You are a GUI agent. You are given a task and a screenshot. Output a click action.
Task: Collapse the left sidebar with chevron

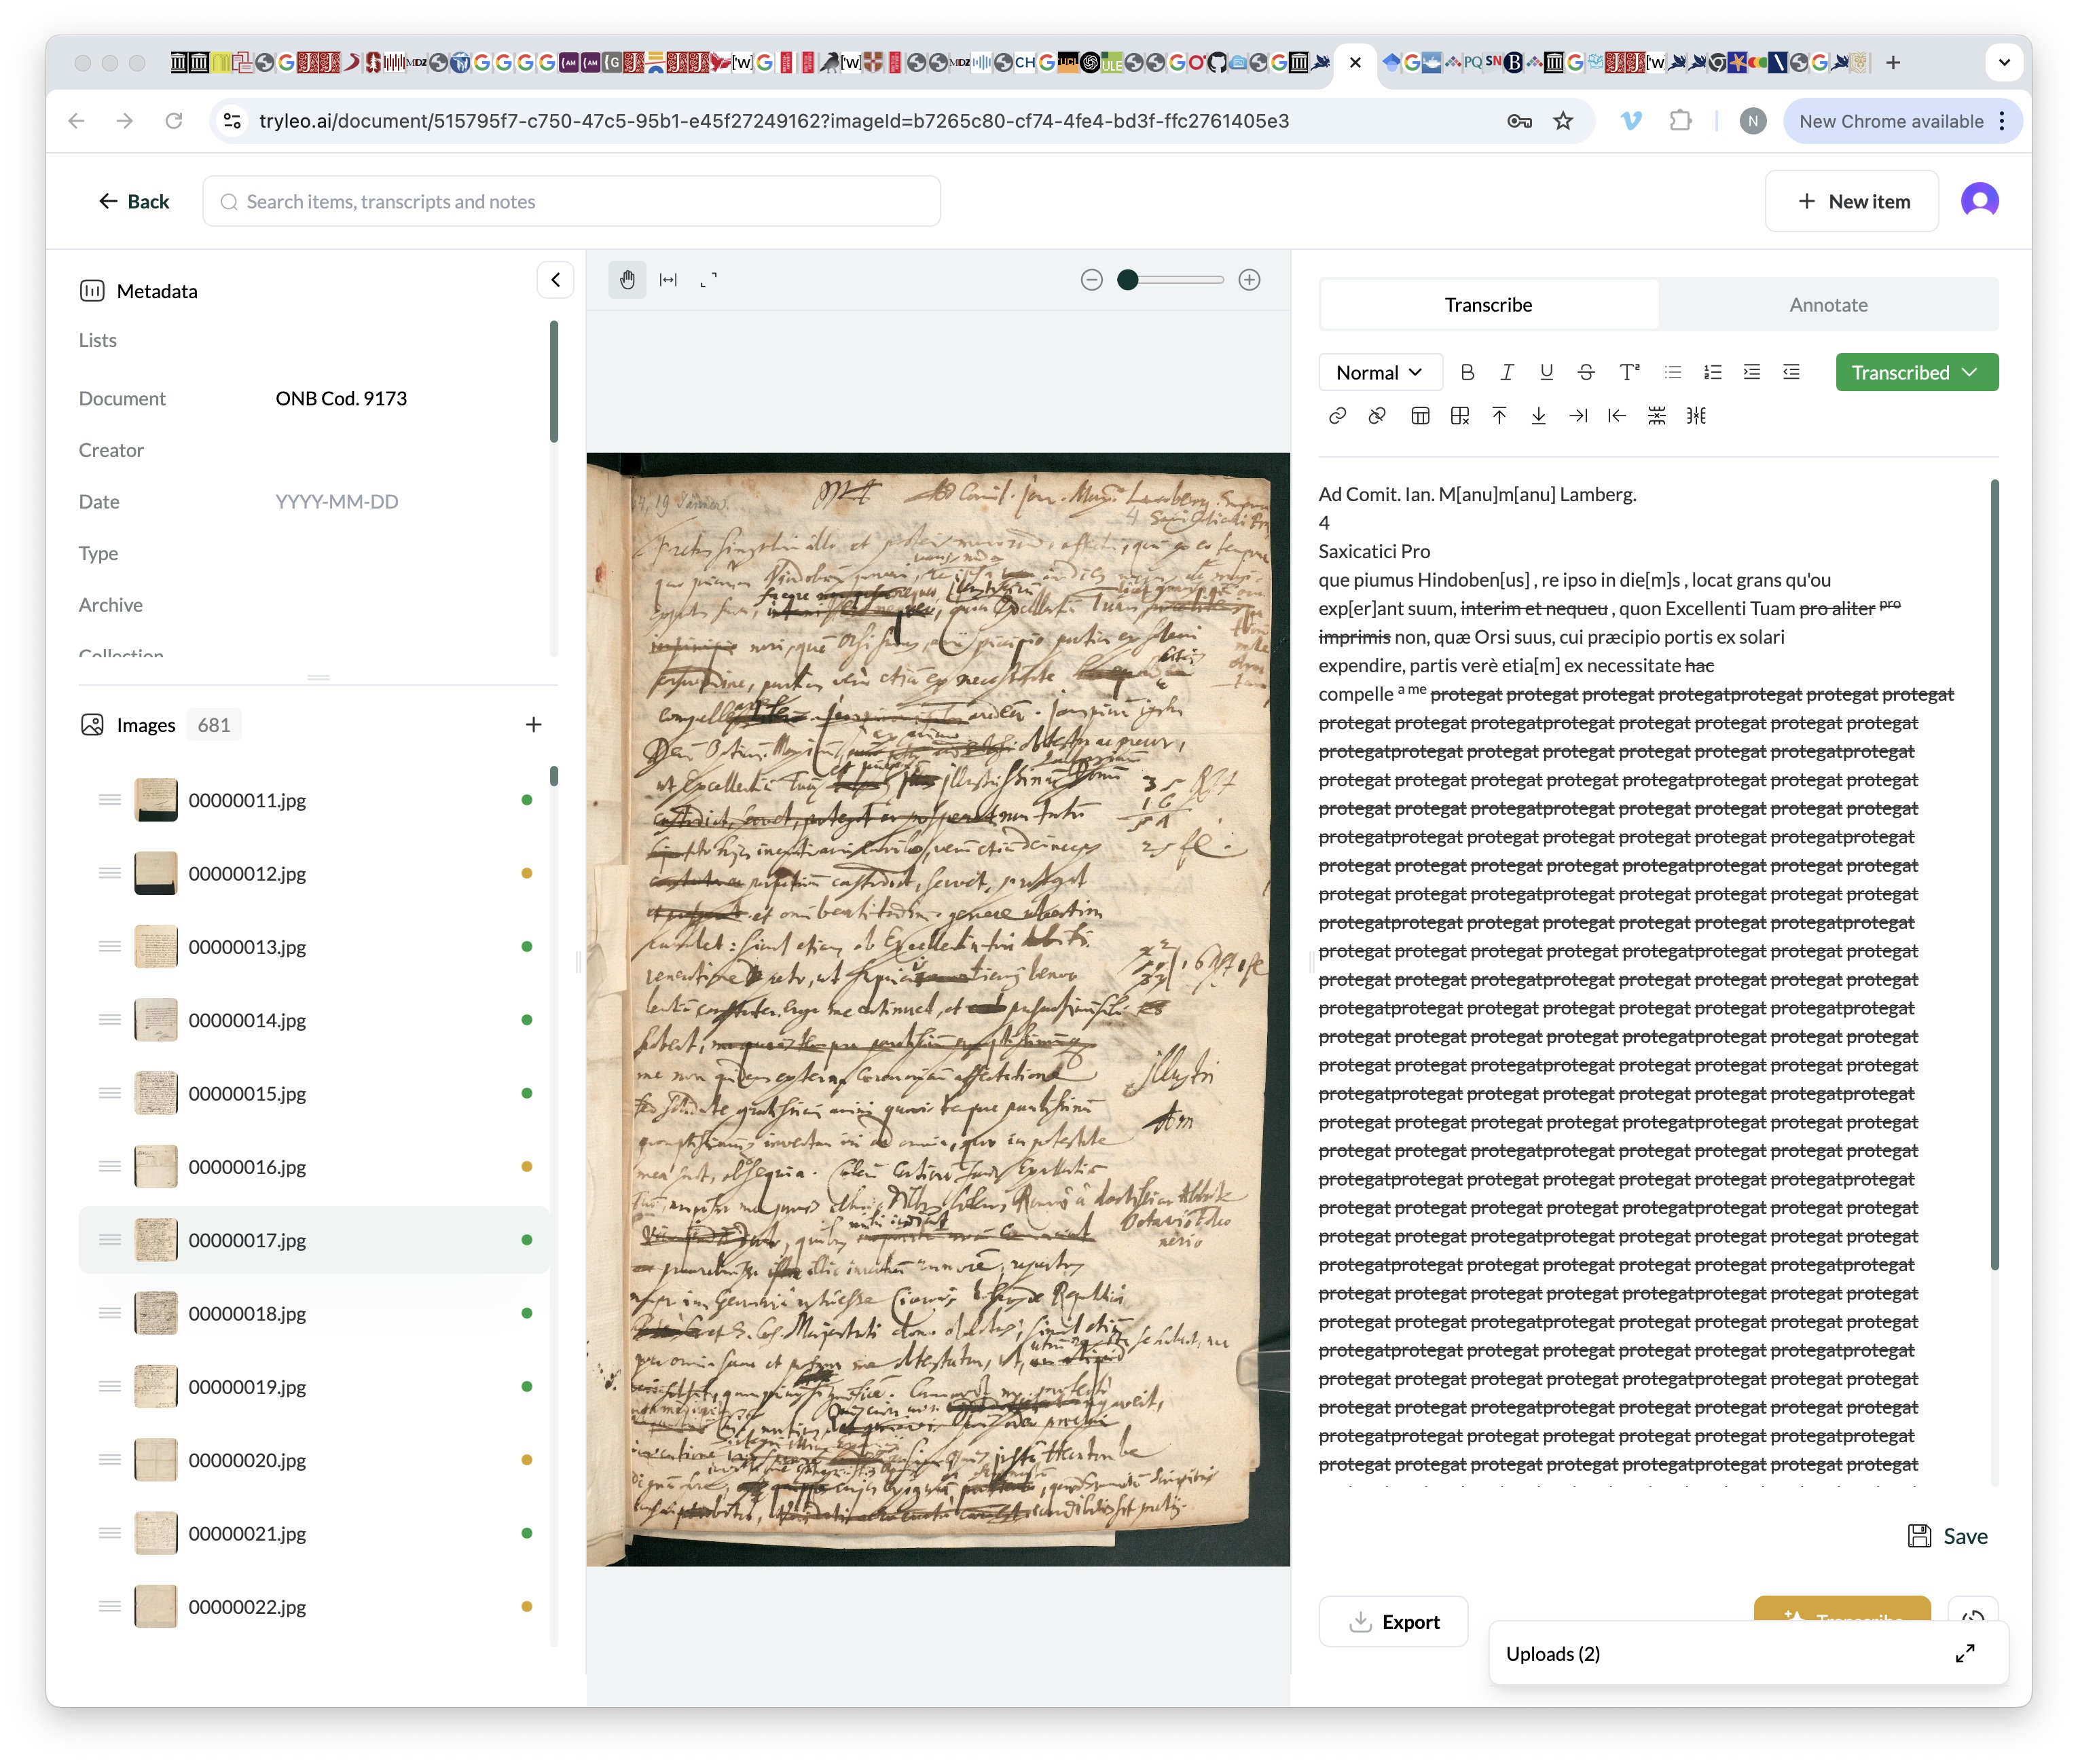(555, 280)
